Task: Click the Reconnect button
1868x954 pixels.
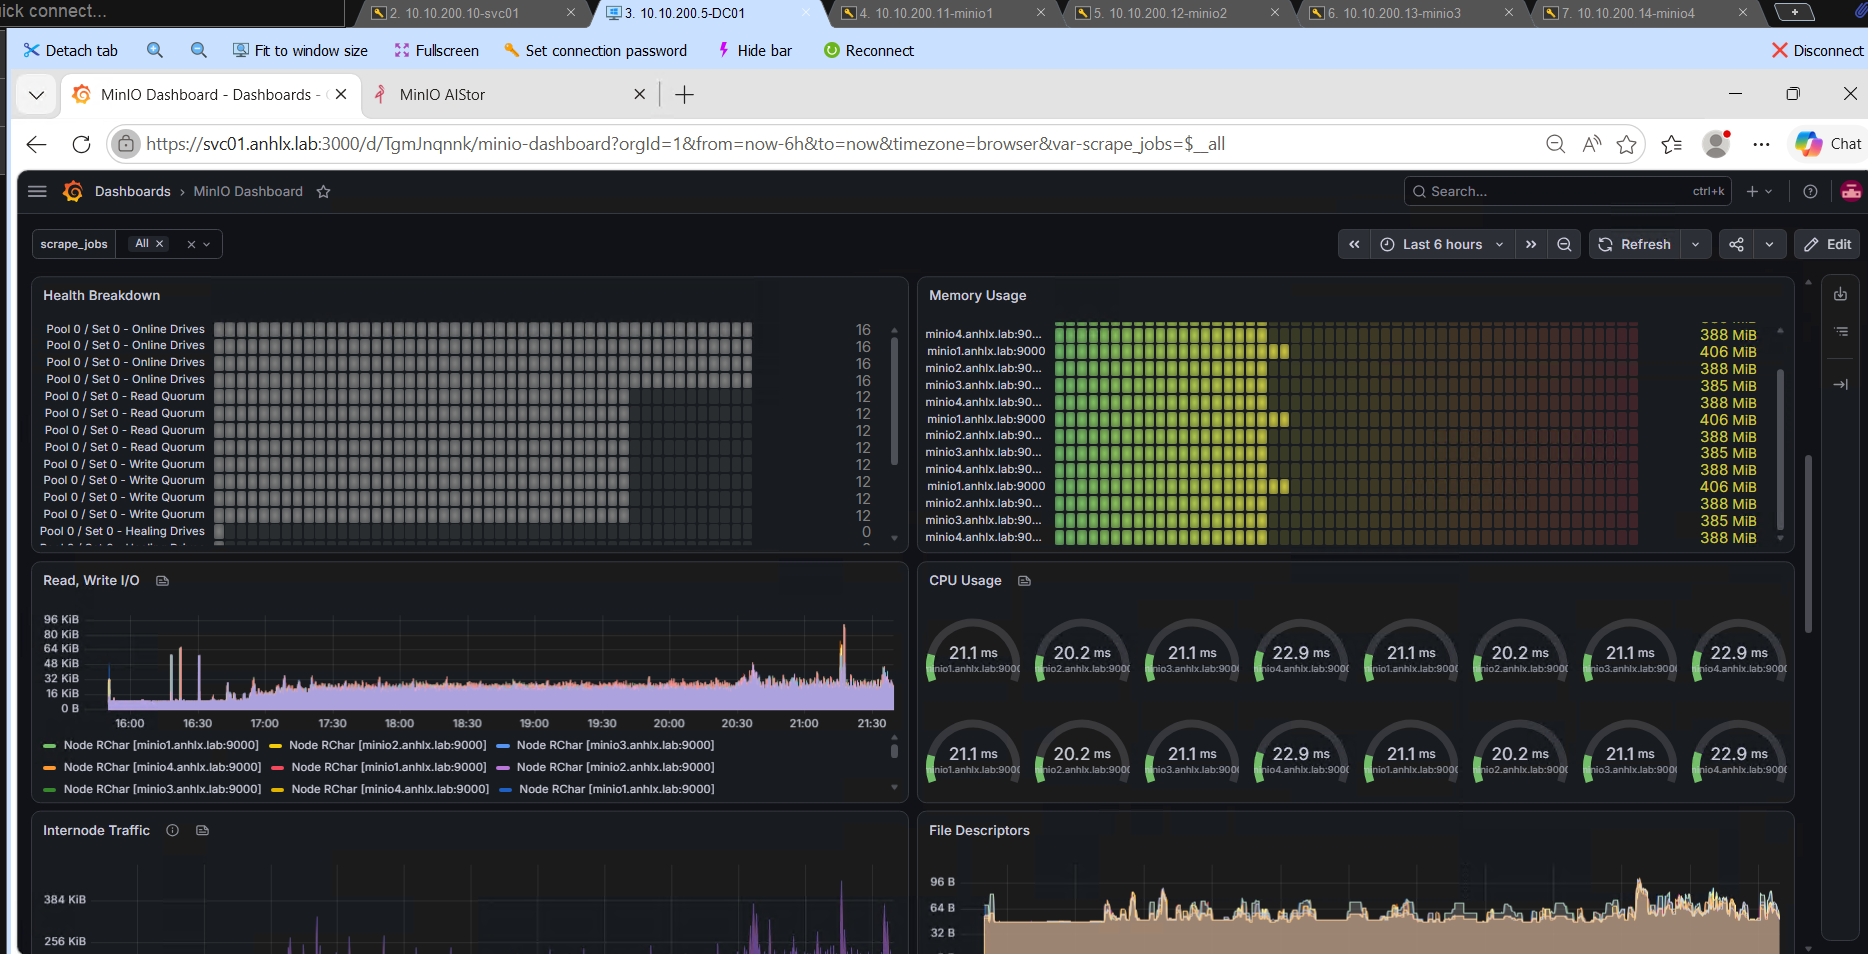Action: [868, 50]
